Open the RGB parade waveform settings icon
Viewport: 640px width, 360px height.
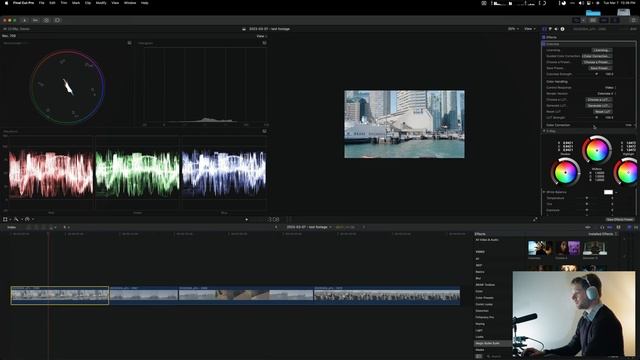click(264, 131)
